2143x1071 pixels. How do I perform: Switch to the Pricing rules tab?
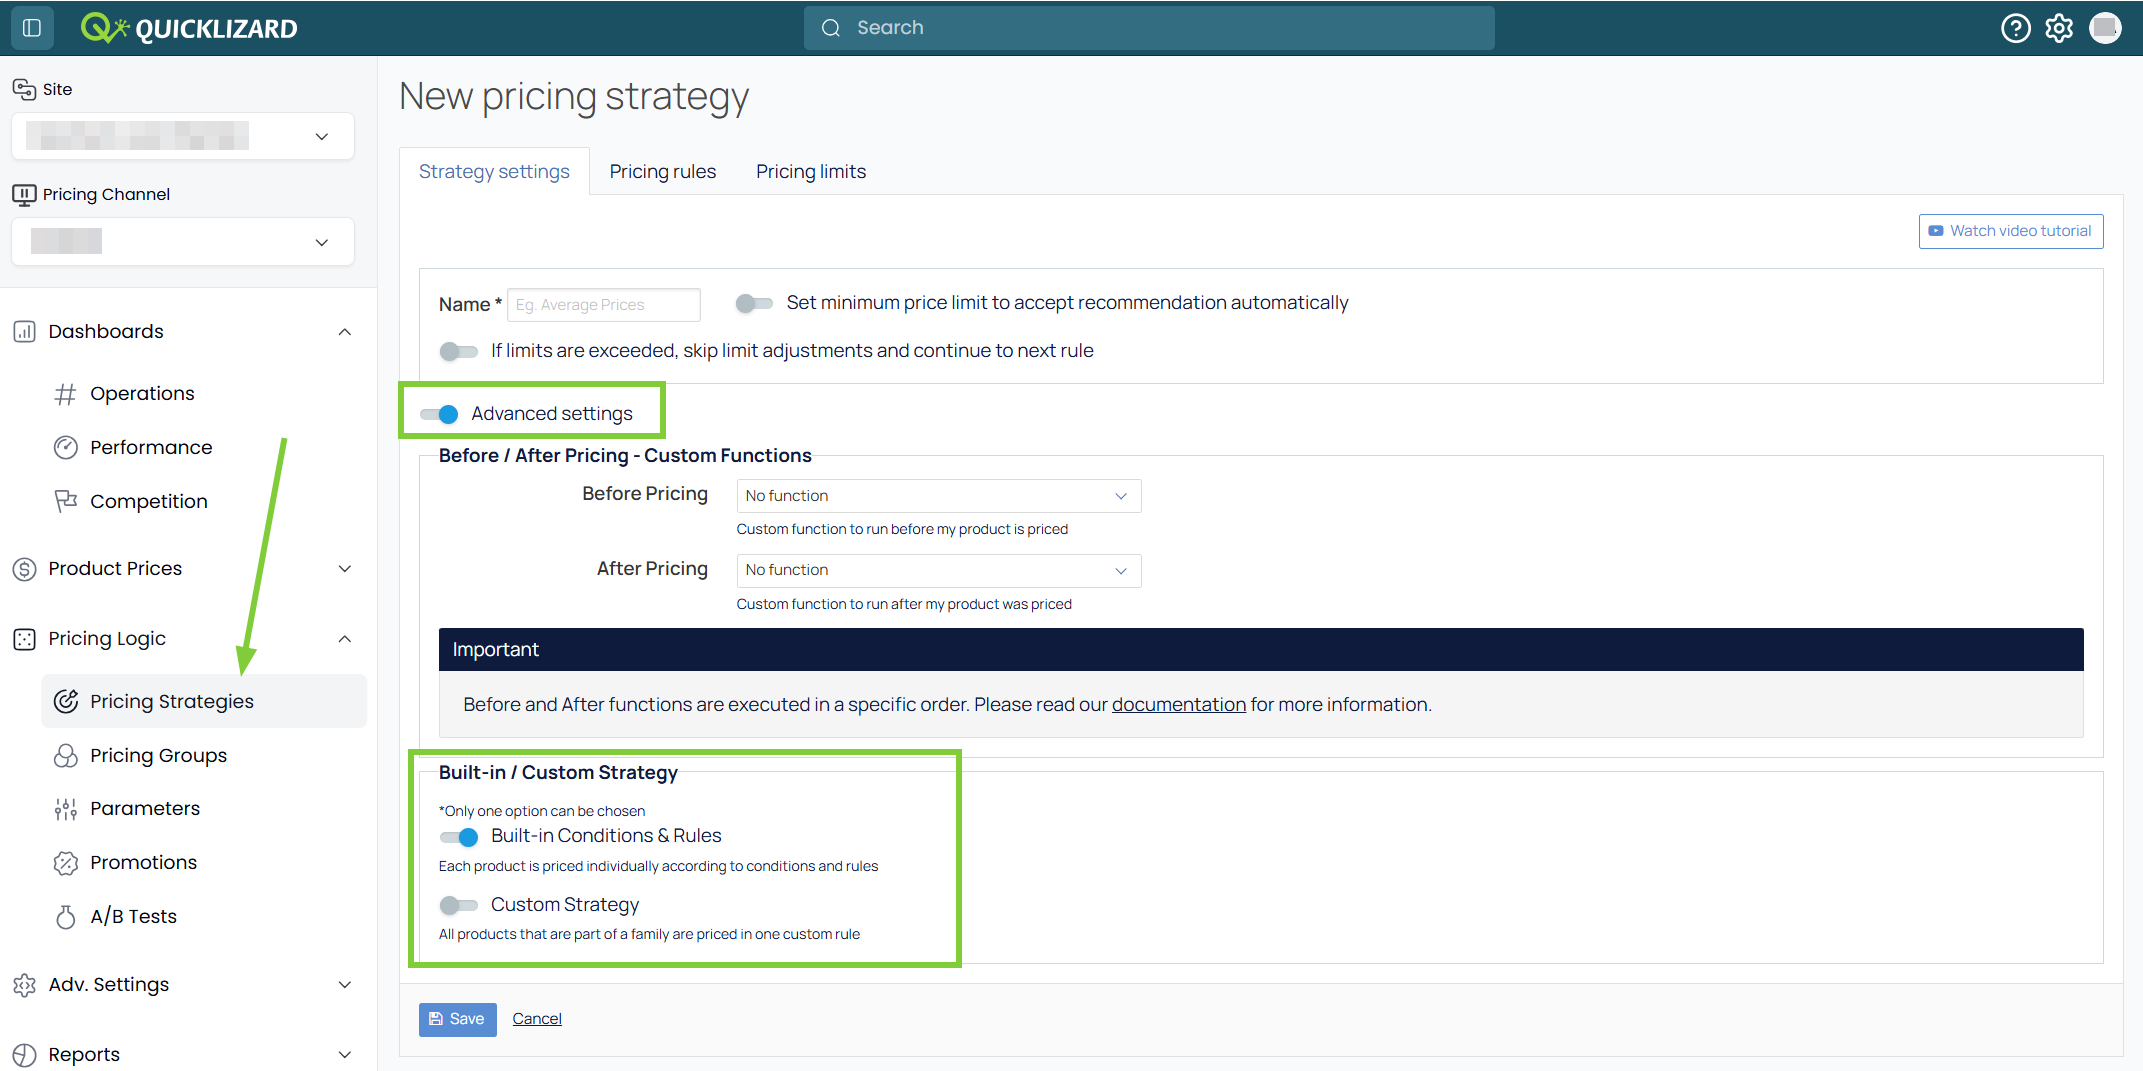tap(663, 171)
